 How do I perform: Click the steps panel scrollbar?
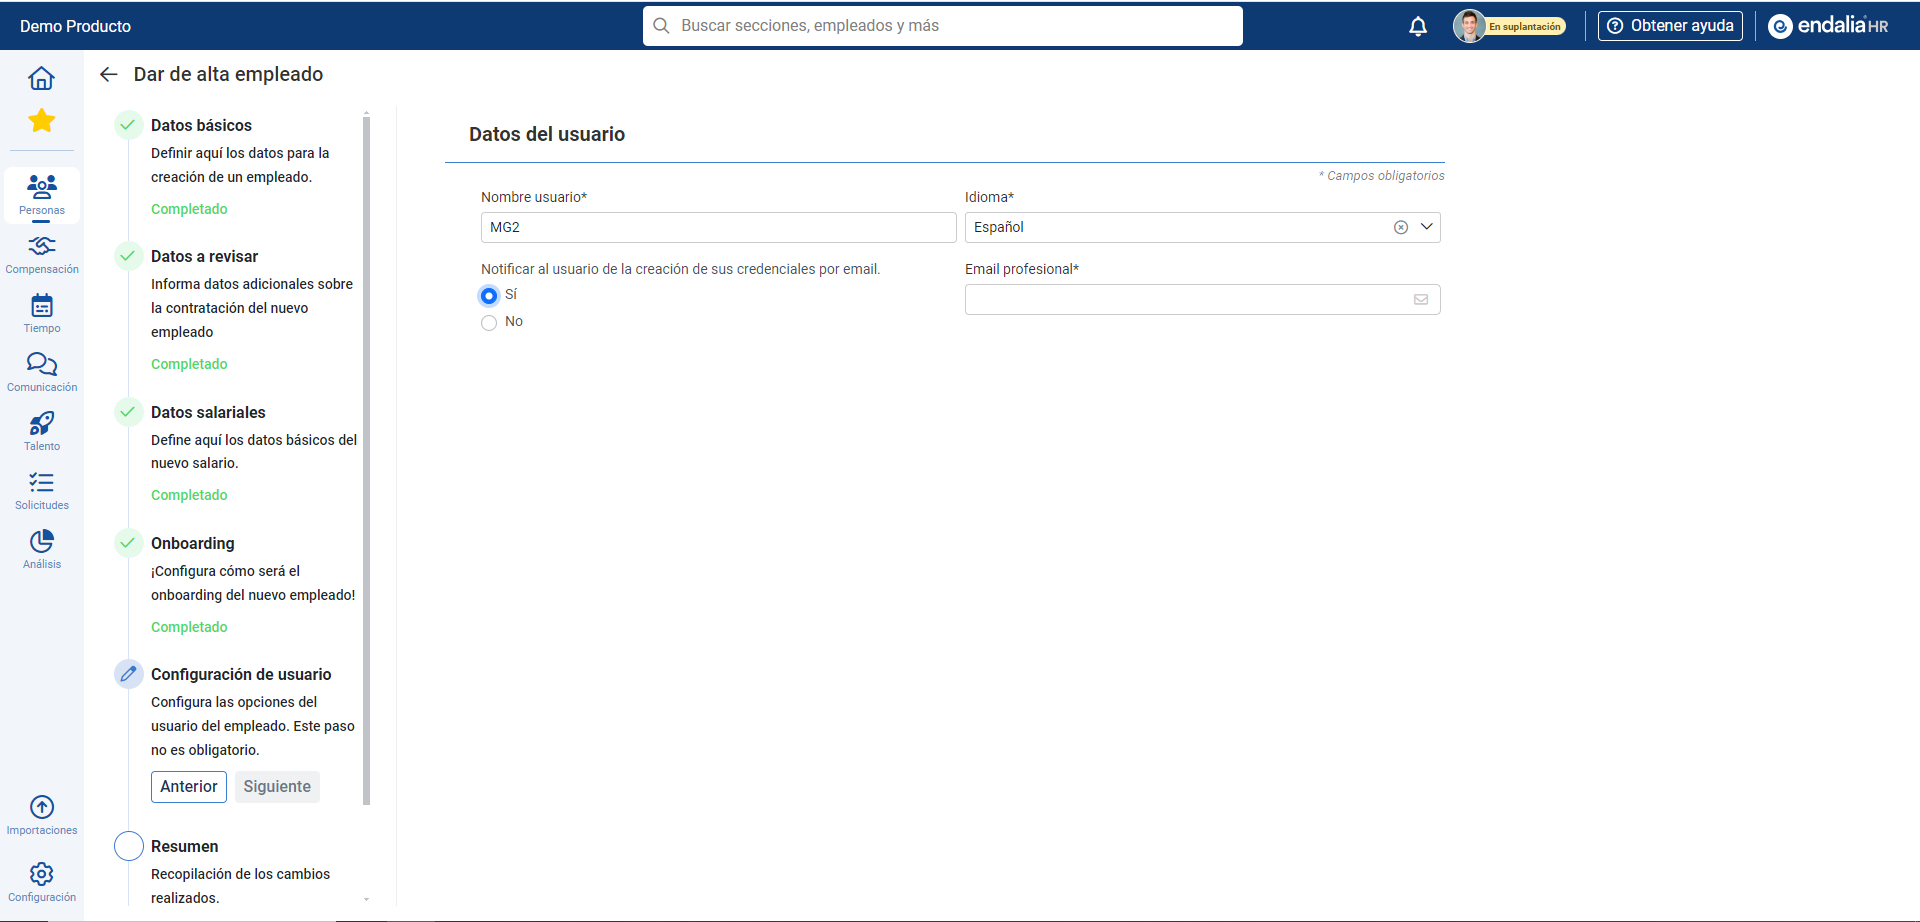(366, 460)
